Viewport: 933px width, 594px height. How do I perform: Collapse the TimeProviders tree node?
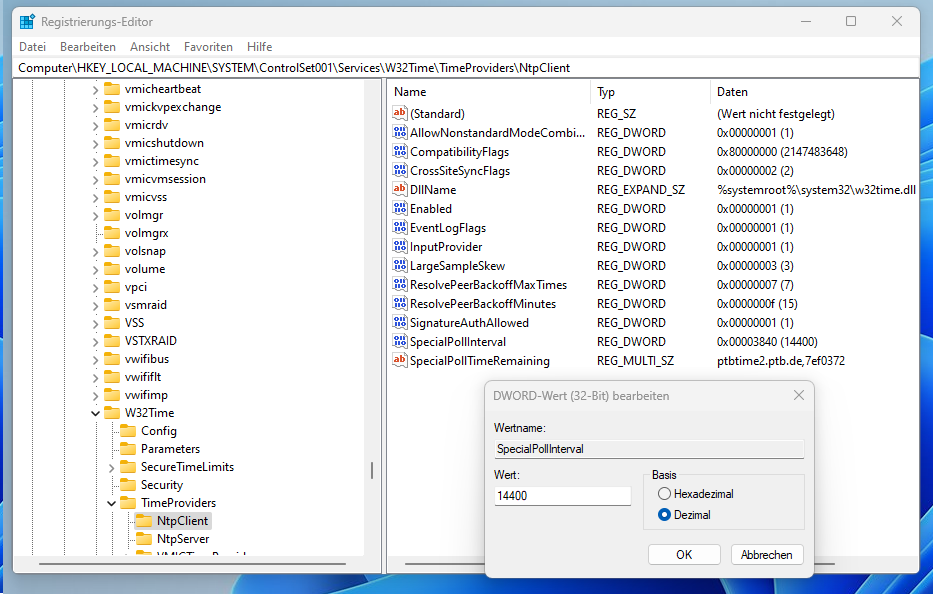[x=111, y=504]
